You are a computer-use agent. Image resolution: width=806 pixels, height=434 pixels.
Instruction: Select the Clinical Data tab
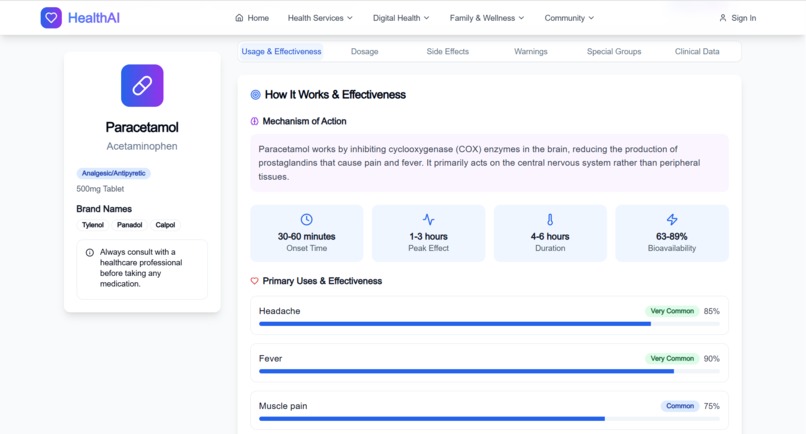pos(697,51)
